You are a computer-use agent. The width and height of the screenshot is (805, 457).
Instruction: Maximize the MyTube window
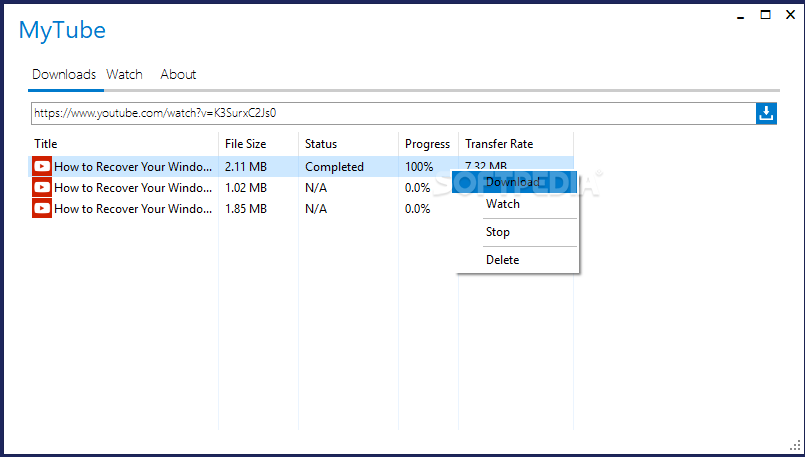point(765,15)
